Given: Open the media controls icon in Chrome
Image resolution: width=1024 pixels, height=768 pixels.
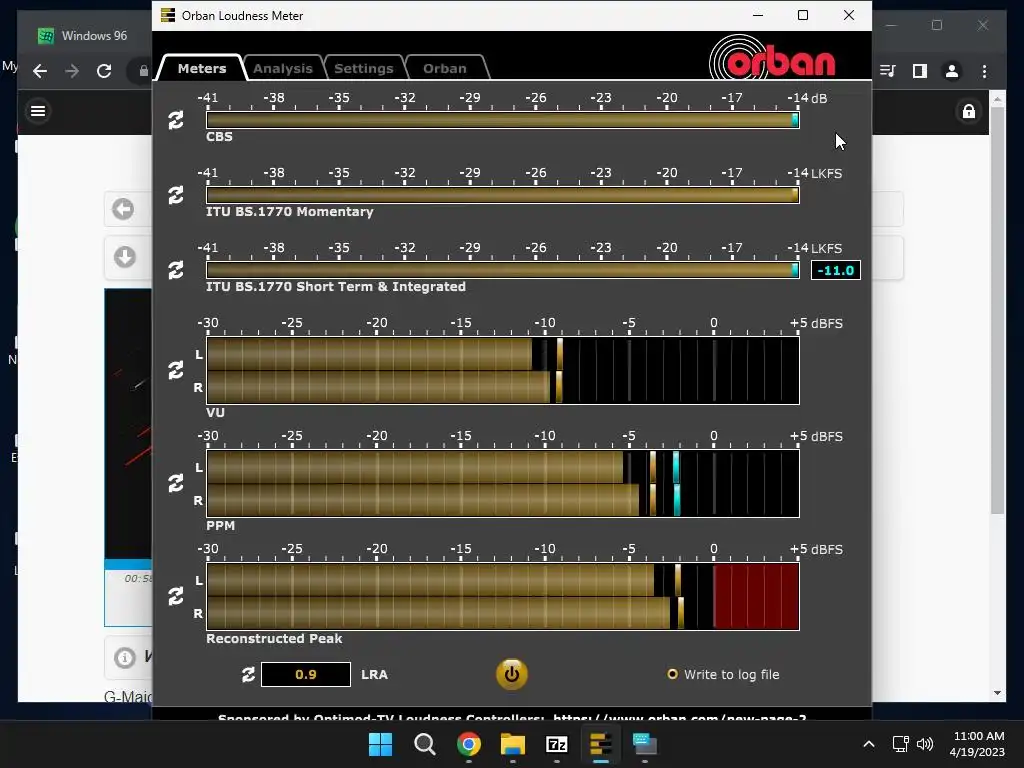Looking at the screenshot, I should pyautogui.click(x=888, y=71).
